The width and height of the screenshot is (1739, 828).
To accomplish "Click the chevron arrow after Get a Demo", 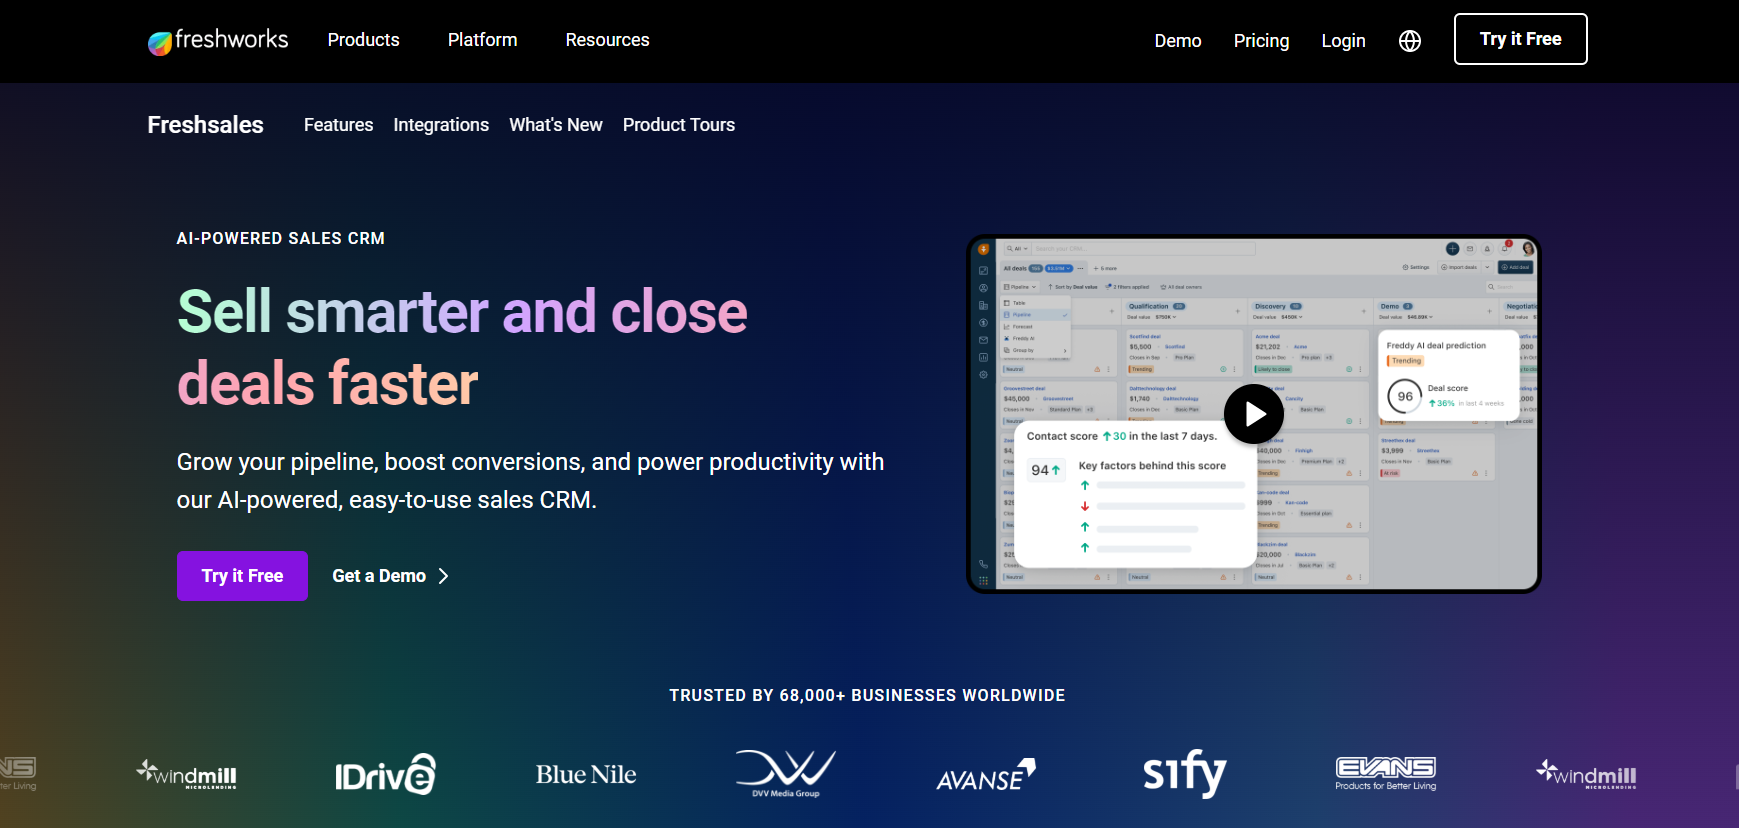I will pyautogui.click(x=444, y=576).
